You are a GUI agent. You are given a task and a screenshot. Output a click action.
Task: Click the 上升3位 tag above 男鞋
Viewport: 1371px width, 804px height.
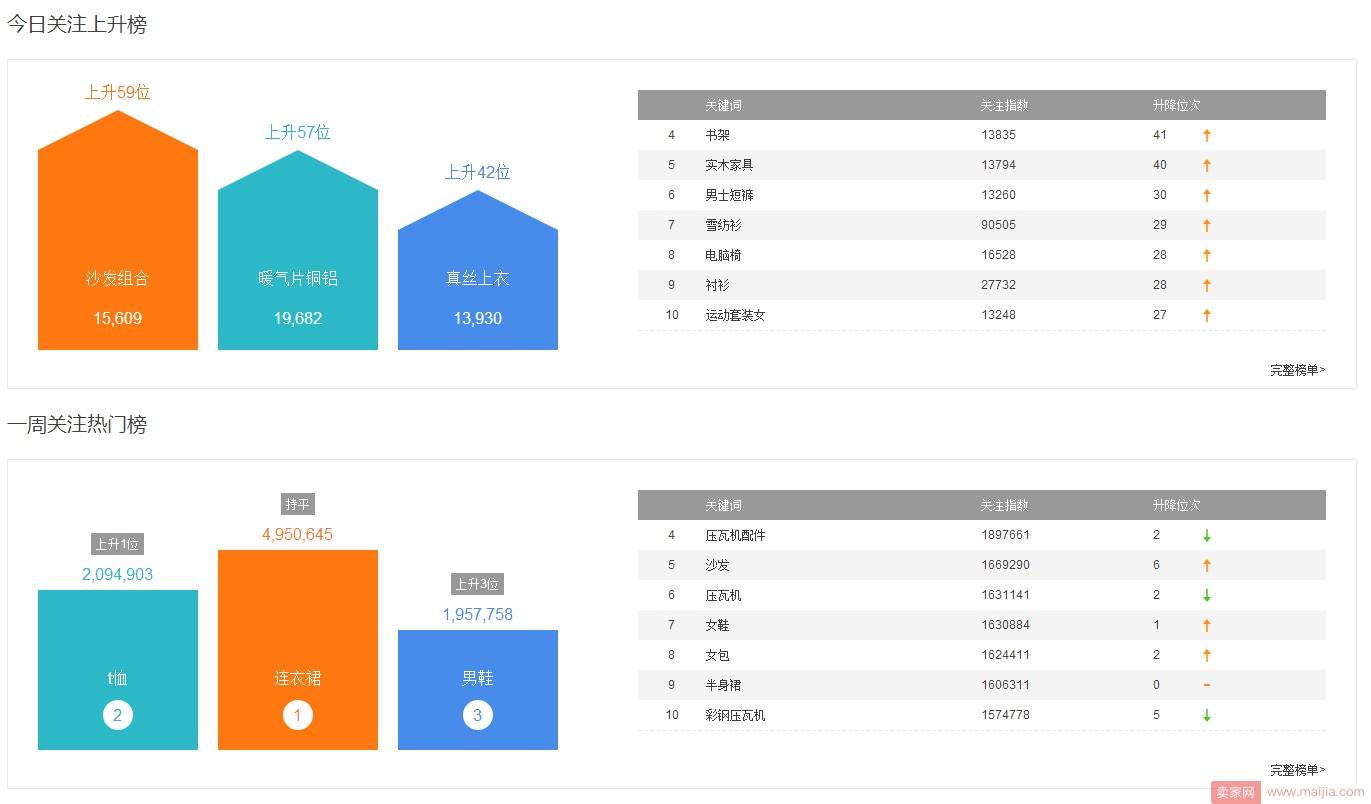coord(478,584)
